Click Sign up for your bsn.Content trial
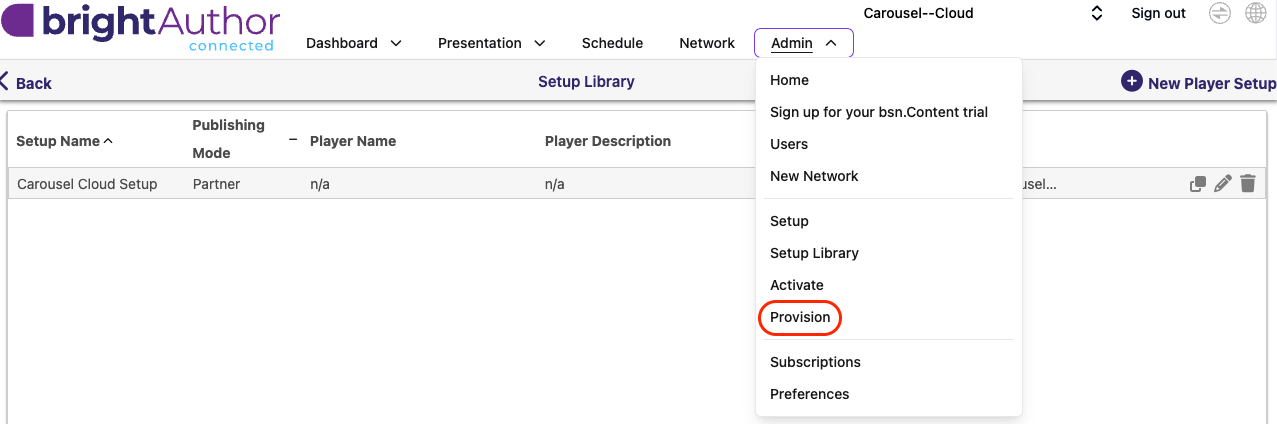The height and width of the screenshot is (424, 1277). 879,112
